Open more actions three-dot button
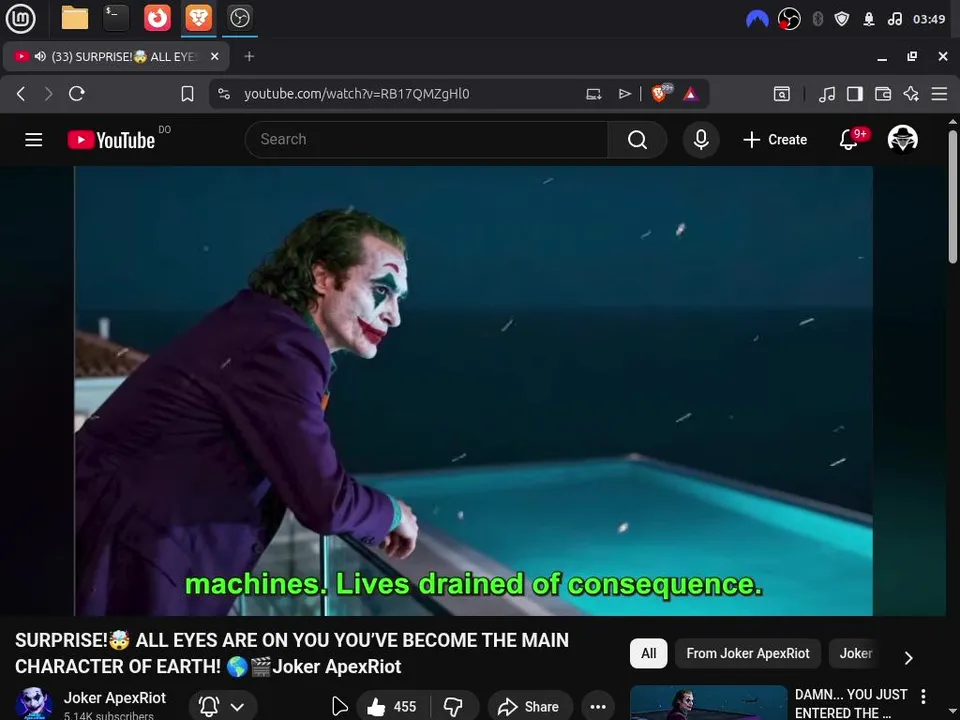This screenshot has height=720, width=960. (598, 707)
